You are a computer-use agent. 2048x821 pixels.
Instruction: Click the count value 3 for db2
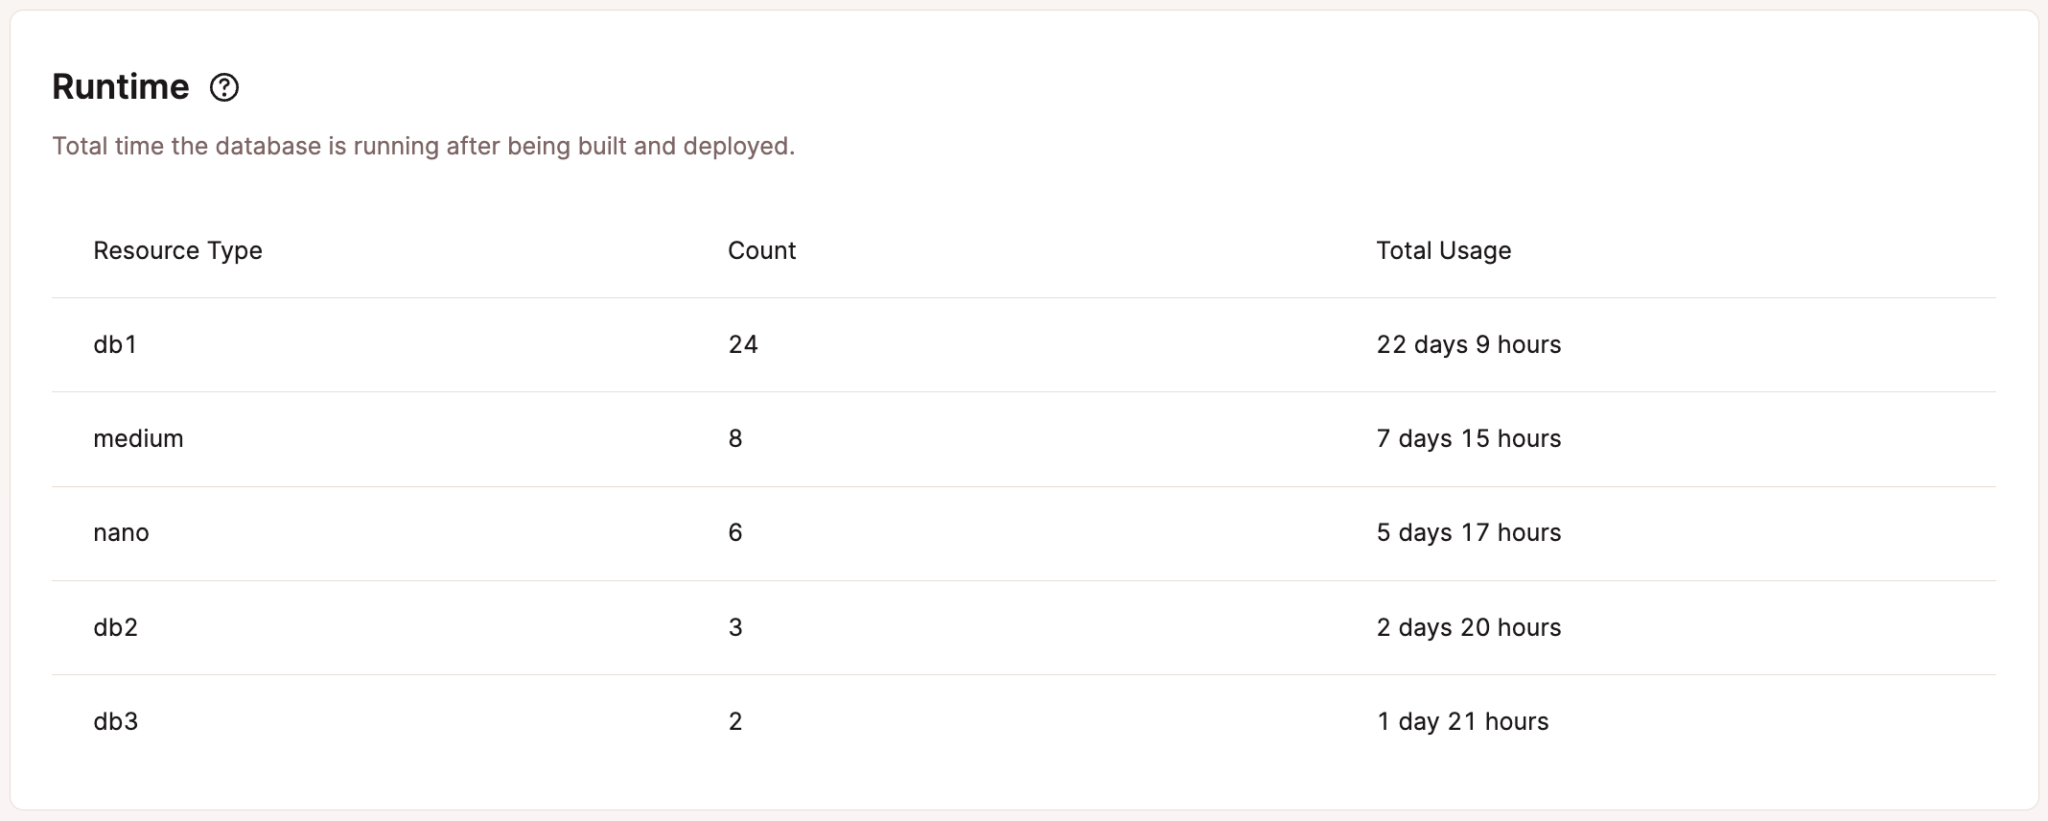click(735, 627)
